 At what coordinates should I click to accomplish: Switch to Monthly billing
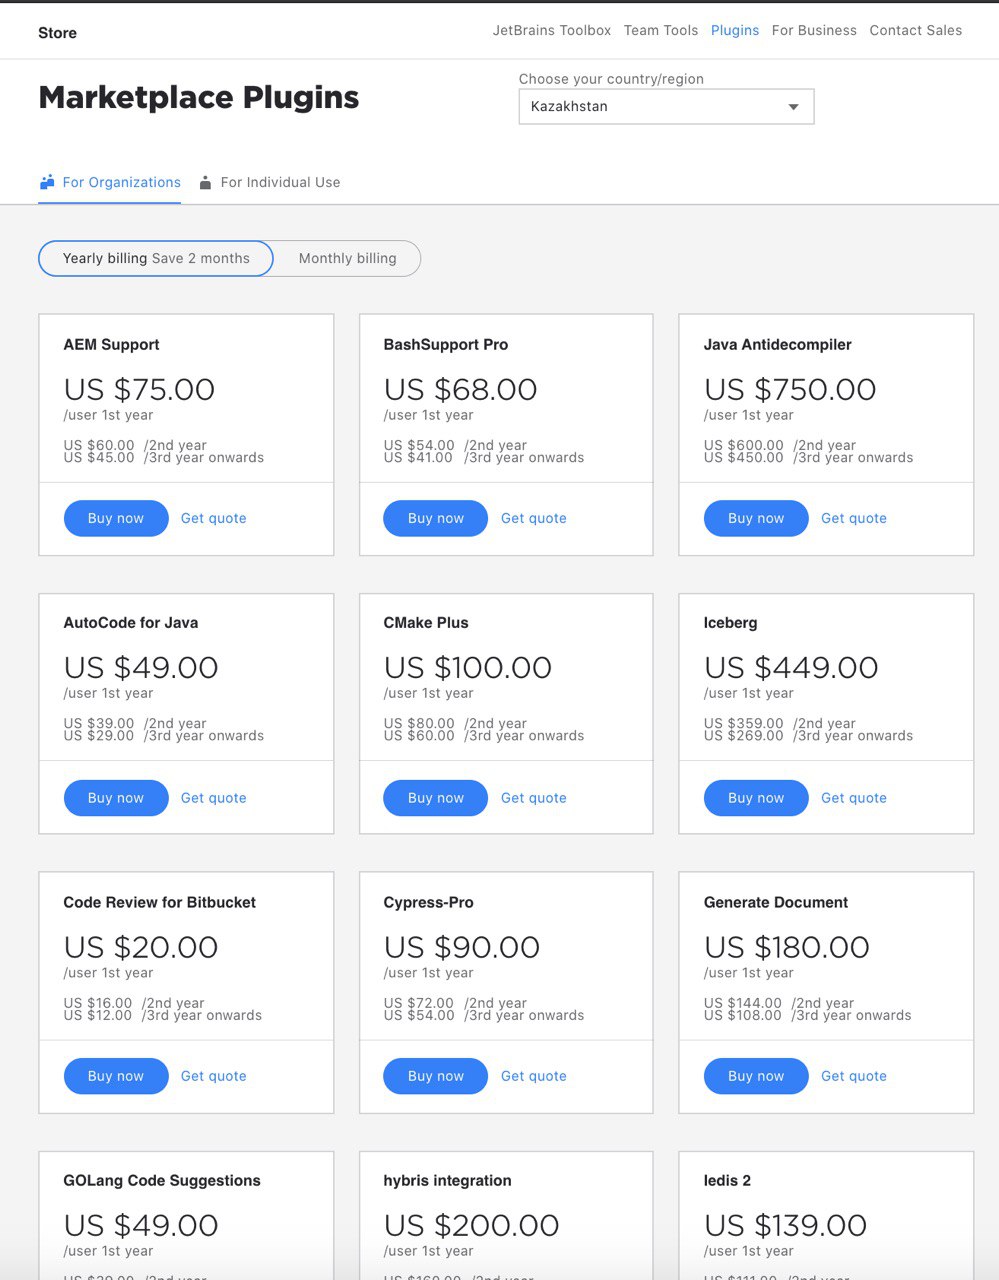(347, 258)
